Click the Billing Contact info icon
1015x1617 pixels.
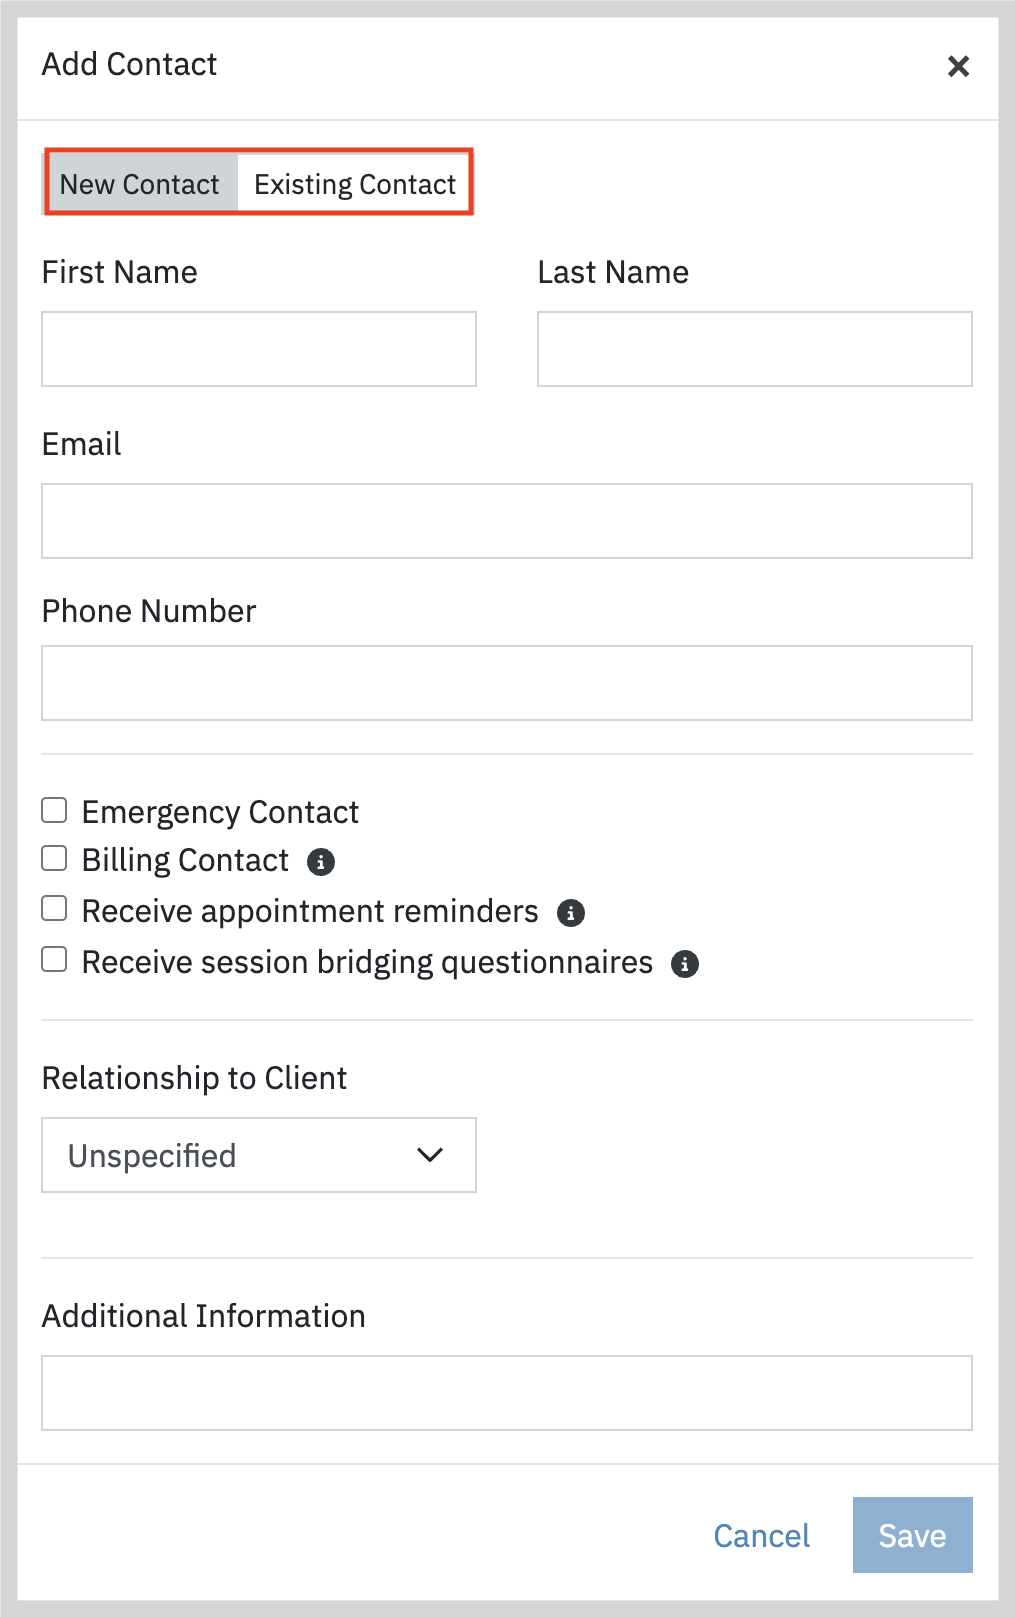click(x=320, y=862)
